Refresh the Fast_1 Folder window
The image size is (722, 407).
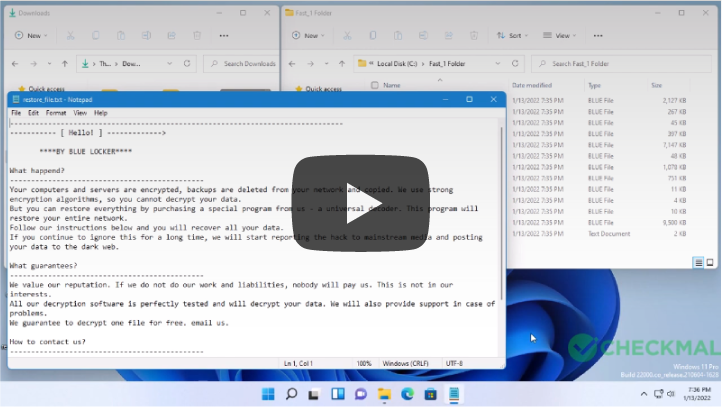(515, 64)
